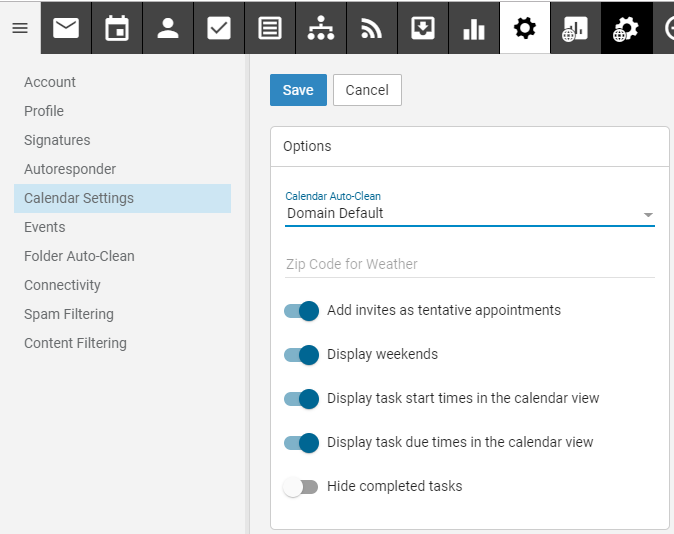Select Folder Auto-Clean in sidebar

[79, 256]
